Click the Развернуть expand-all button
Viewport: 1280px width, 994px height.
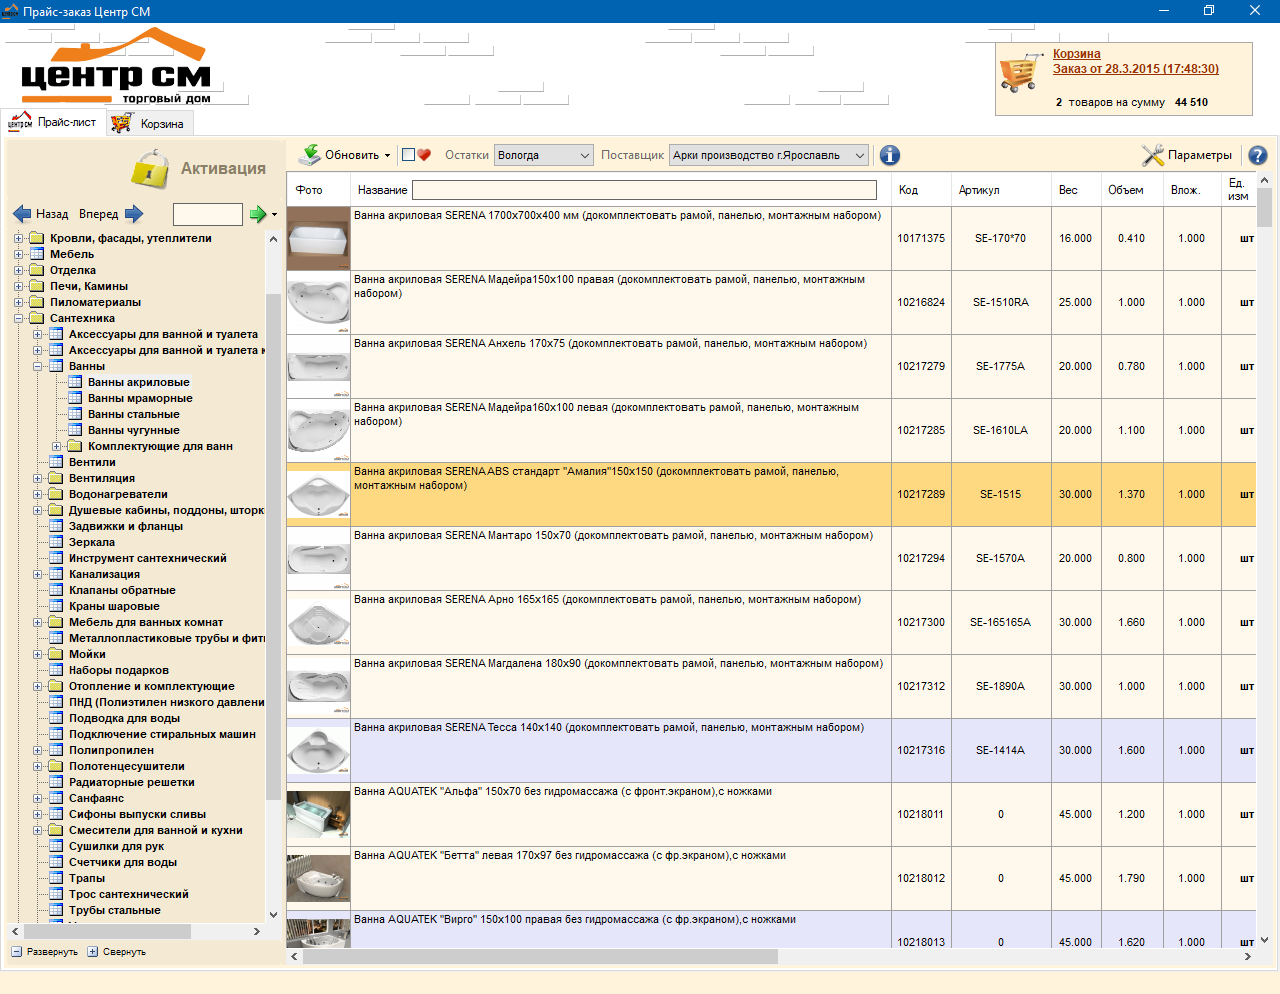pos(45,952)
